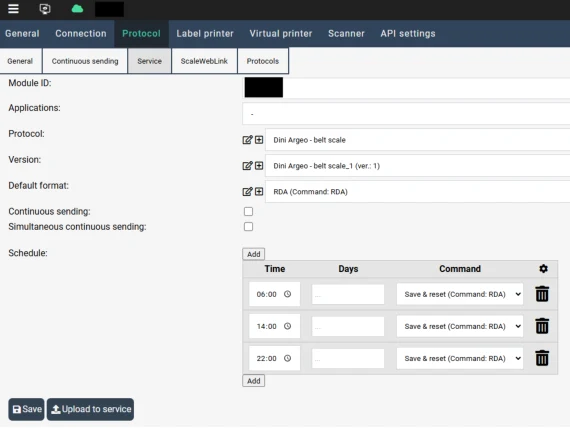The width and height of the screenshot is (570, 428).
Task: Click the Command column header
Action: (x=460, y=269)
